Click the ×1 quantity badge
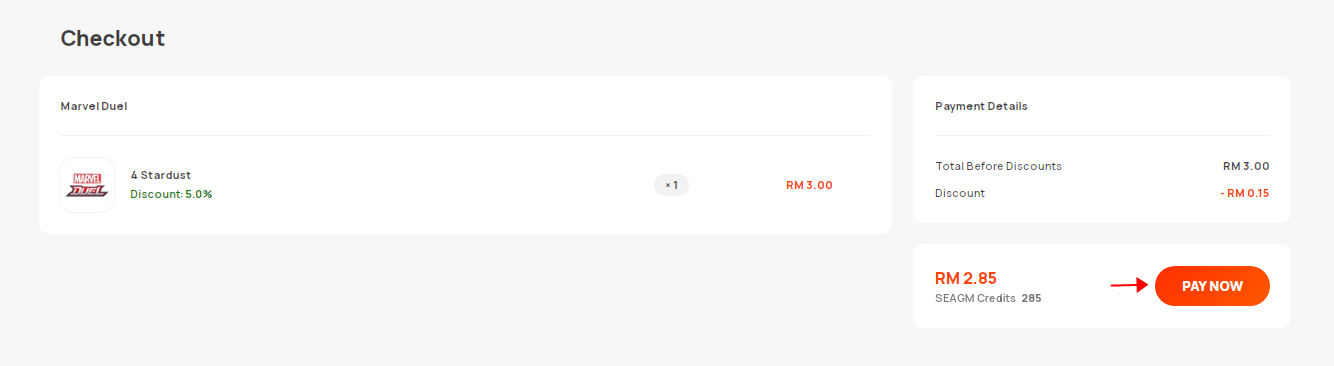 (x=671, y=185)
